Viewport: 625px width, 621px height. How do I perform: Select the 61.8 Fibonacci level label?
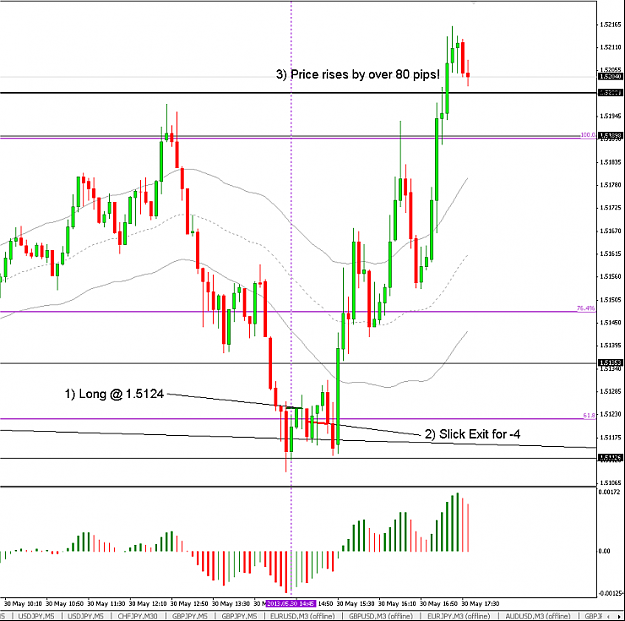coord(589,415)
